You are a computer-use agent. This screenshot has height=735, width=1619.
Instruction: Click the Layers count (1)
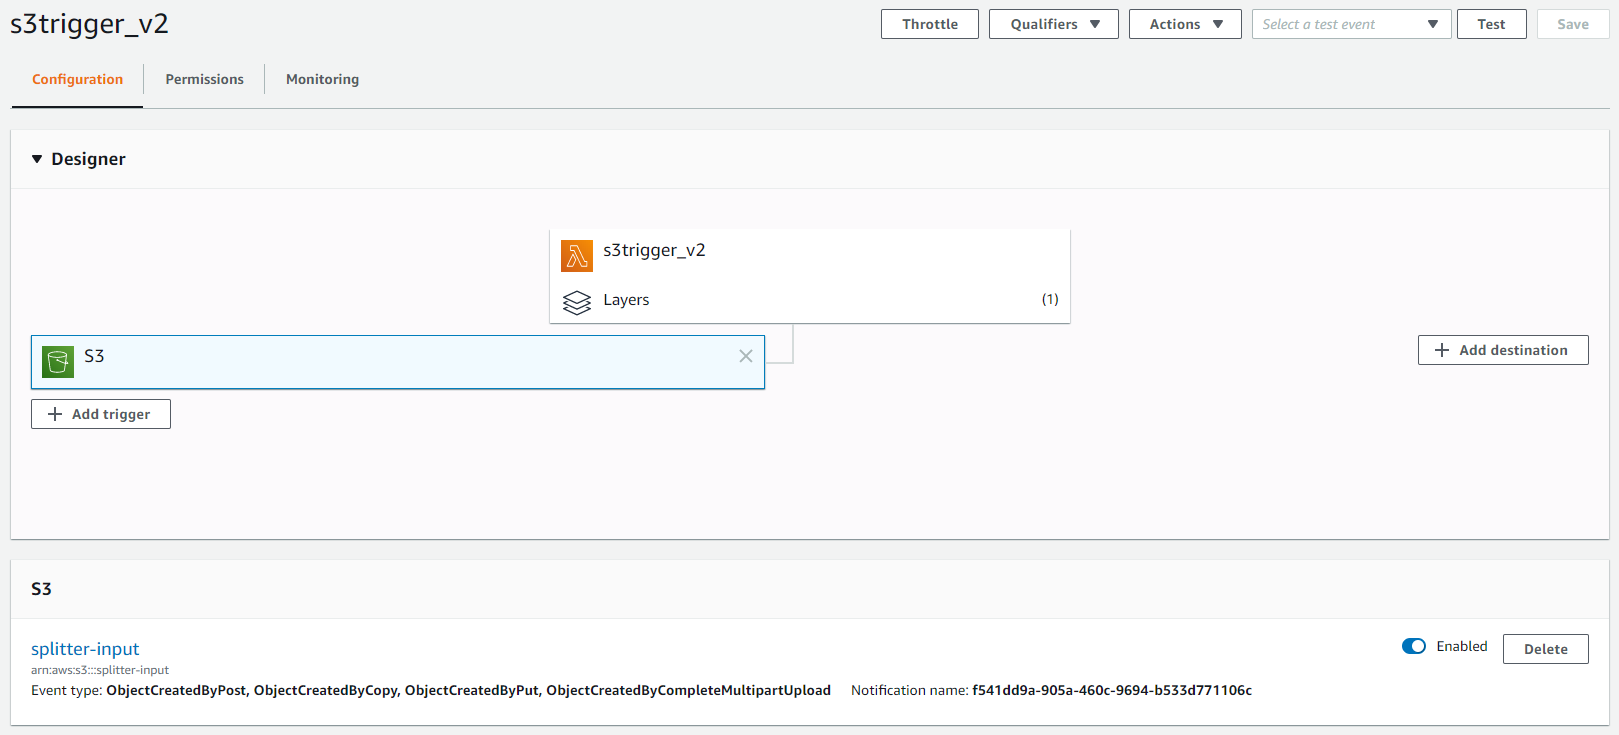1049,299
